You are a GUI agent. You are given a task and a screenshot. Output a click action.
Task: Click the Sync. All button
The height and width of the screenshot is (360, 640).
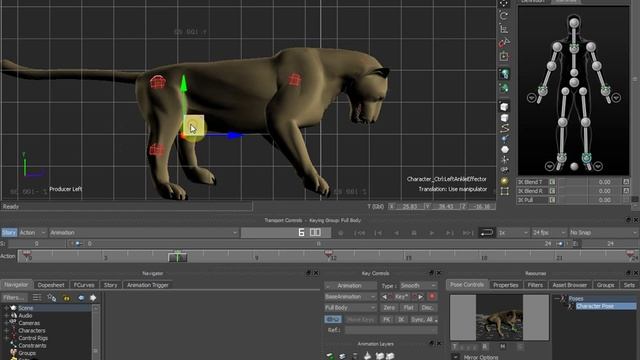pos(423,320)
